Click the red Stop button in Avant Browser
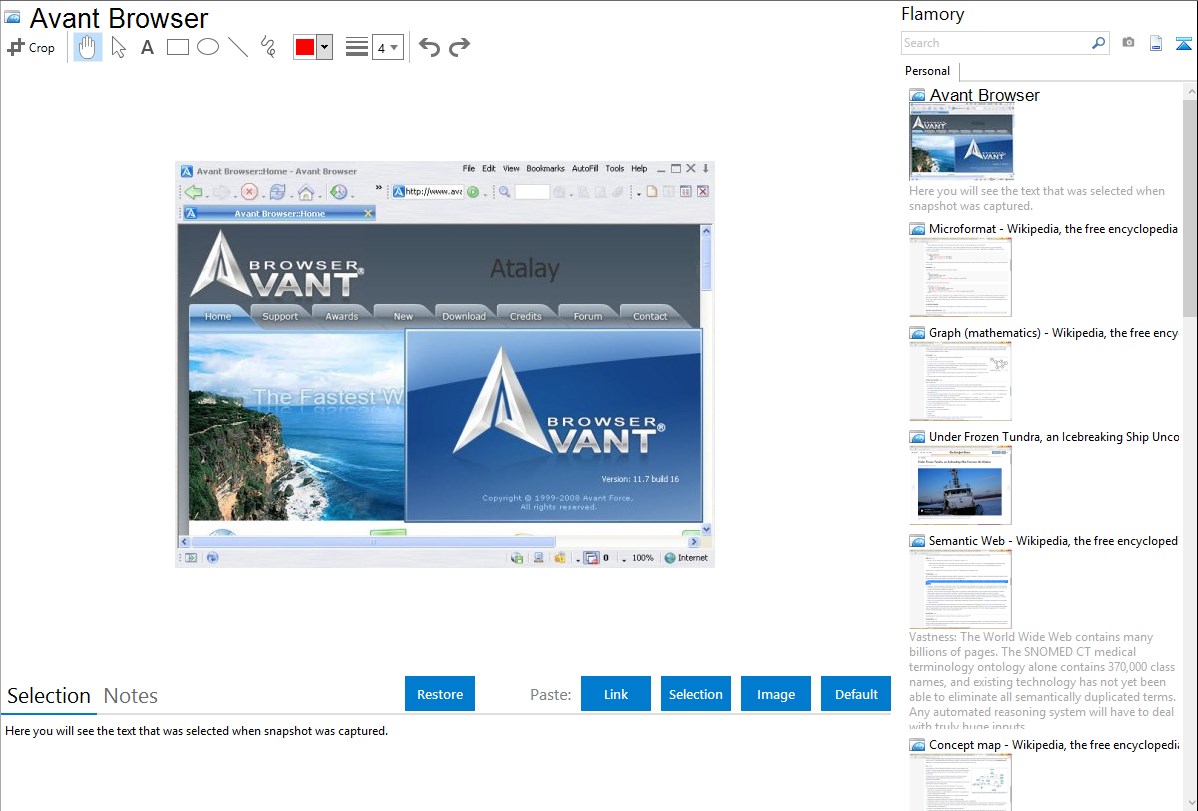 (249, 192)
